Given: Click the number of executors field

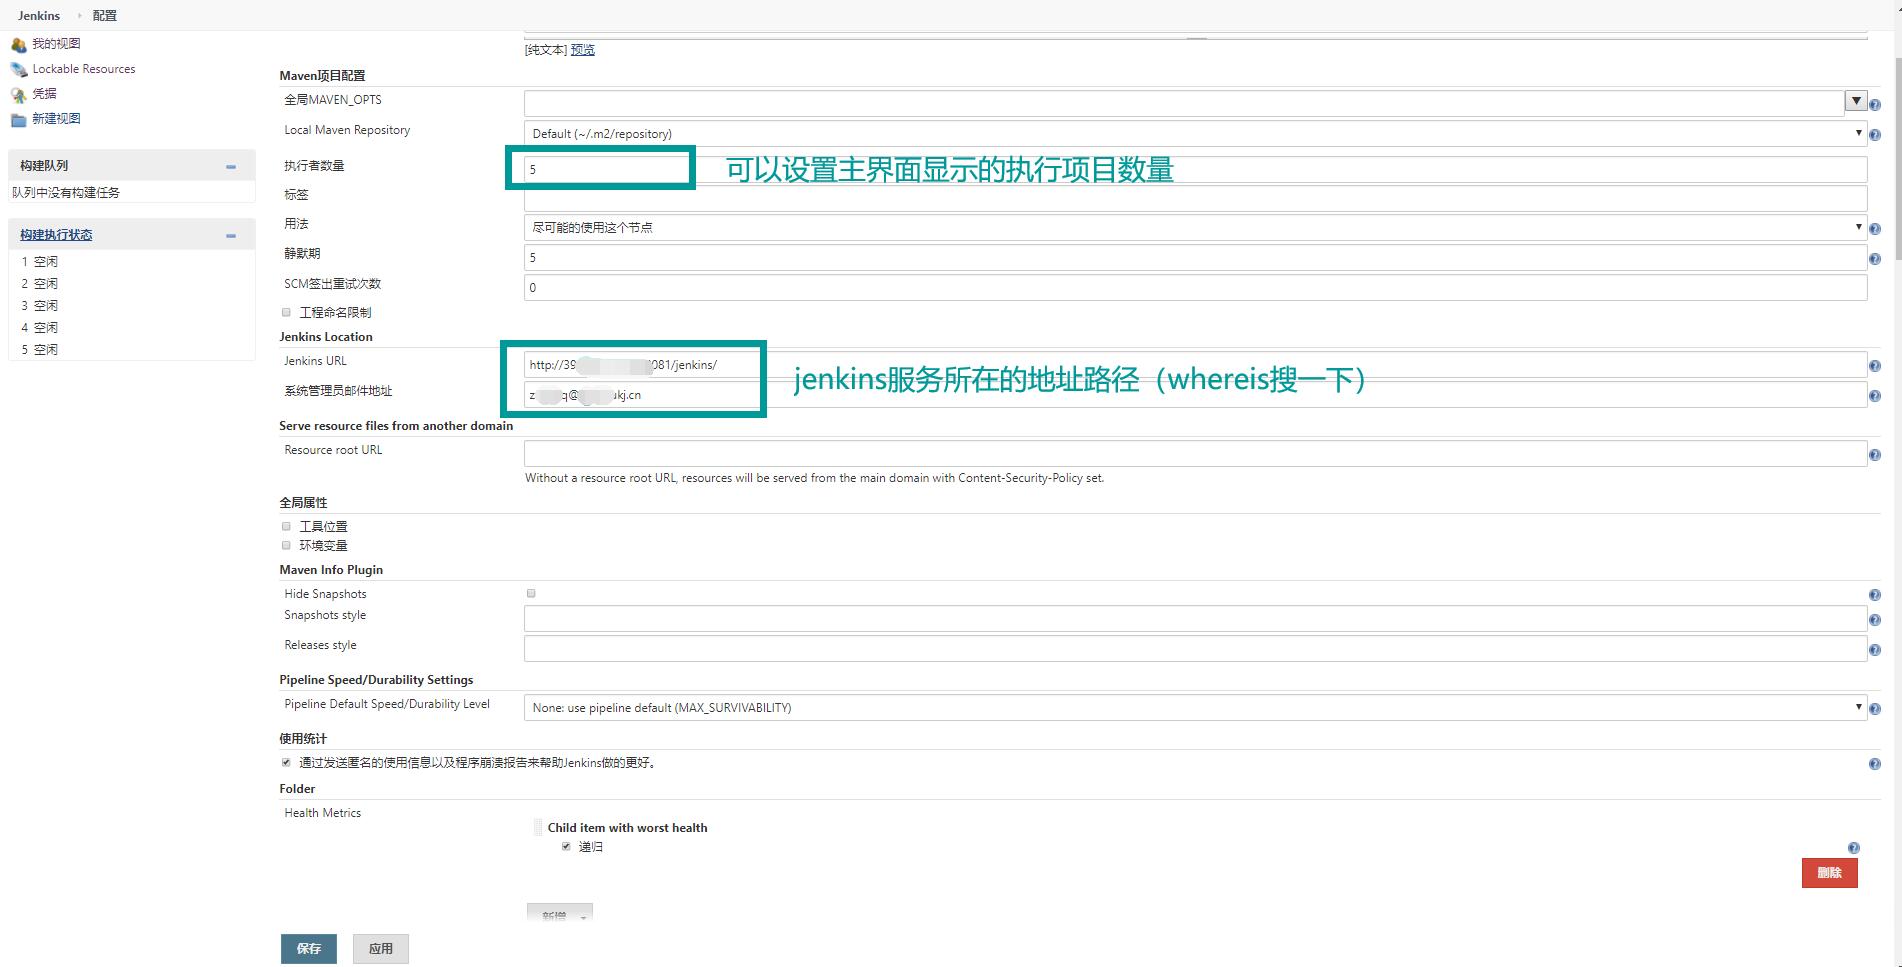Looking at the screenshot, I should pos(1195,169).
